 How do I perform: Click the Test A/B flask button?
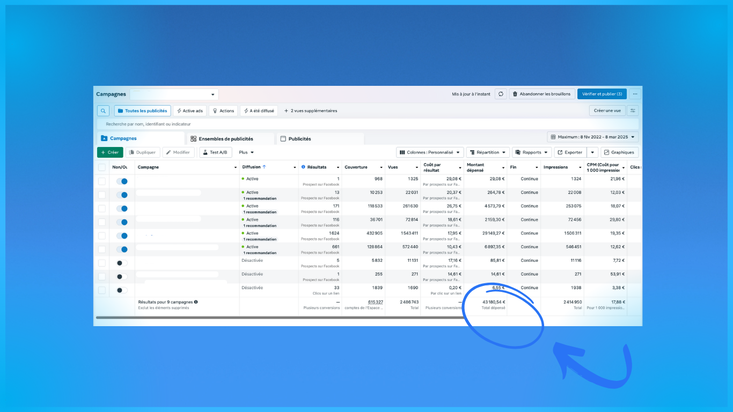click(215, 152)
